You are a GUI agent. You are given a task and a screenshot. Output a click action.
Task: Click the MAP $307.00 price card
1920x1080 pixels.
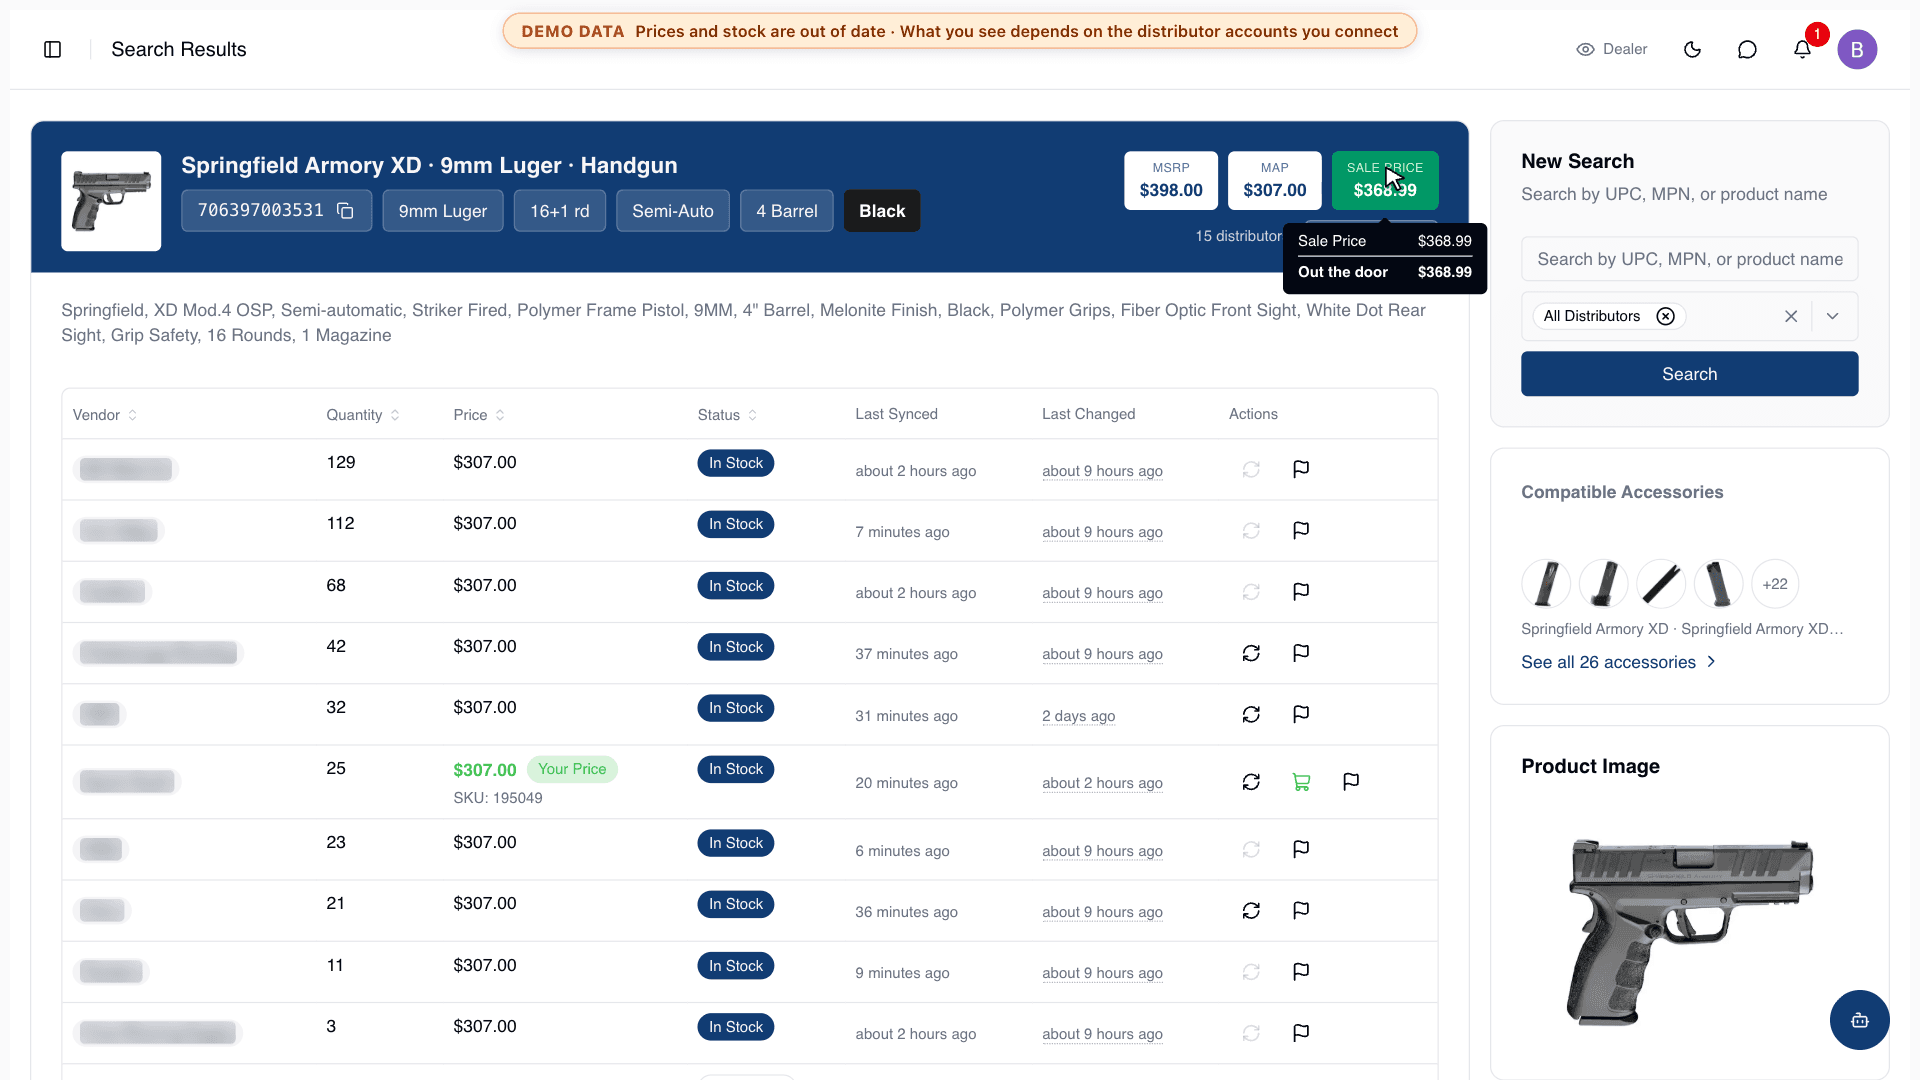tap(1274, 180)
